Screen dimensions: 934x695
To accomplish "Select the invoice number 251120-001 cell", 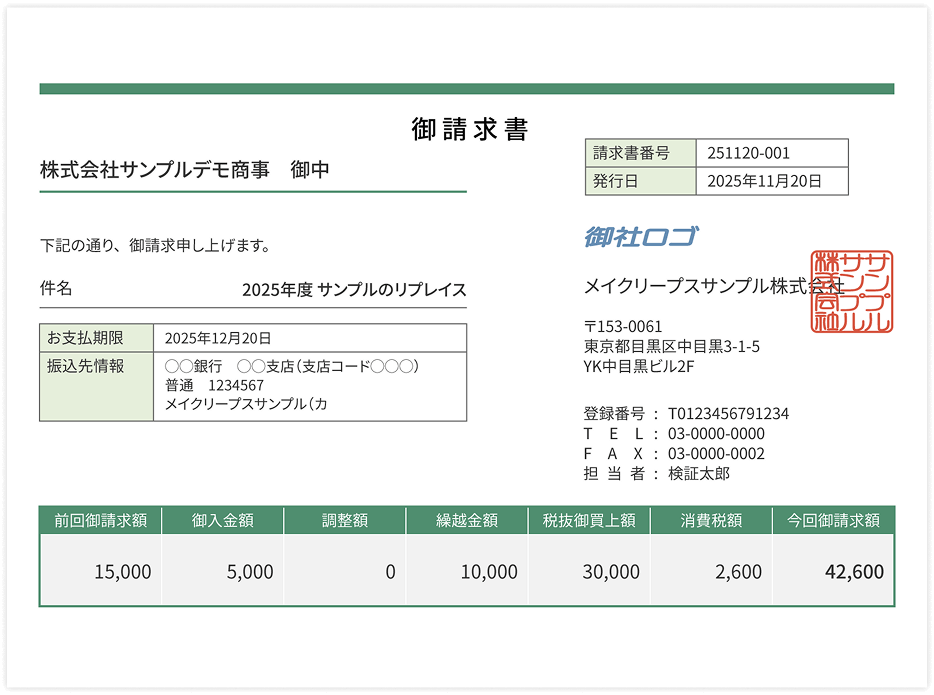I will coord(771,153).
